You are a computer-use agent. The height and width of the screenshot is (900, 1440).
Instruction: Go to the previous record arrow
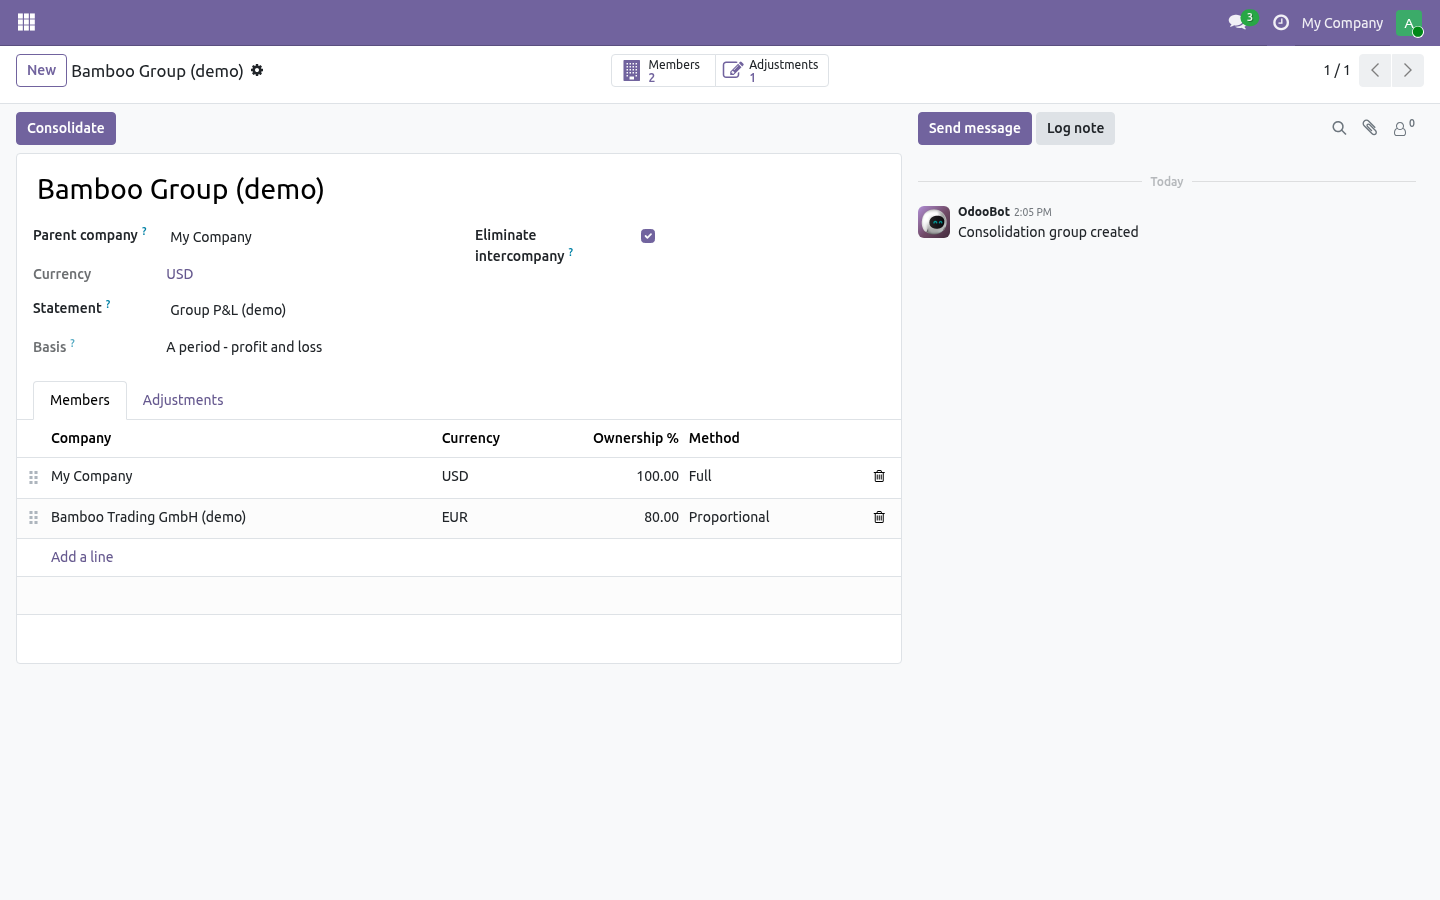(1375, 70)
